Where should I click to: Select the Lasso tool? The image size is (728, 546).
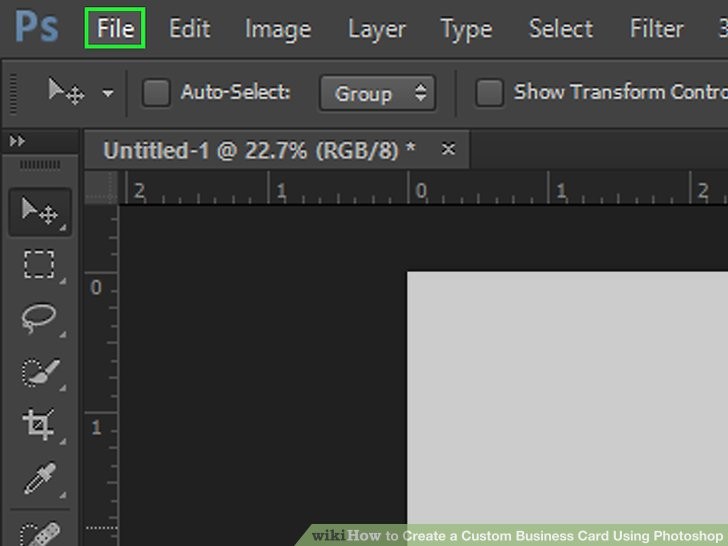tap(40, 319)
